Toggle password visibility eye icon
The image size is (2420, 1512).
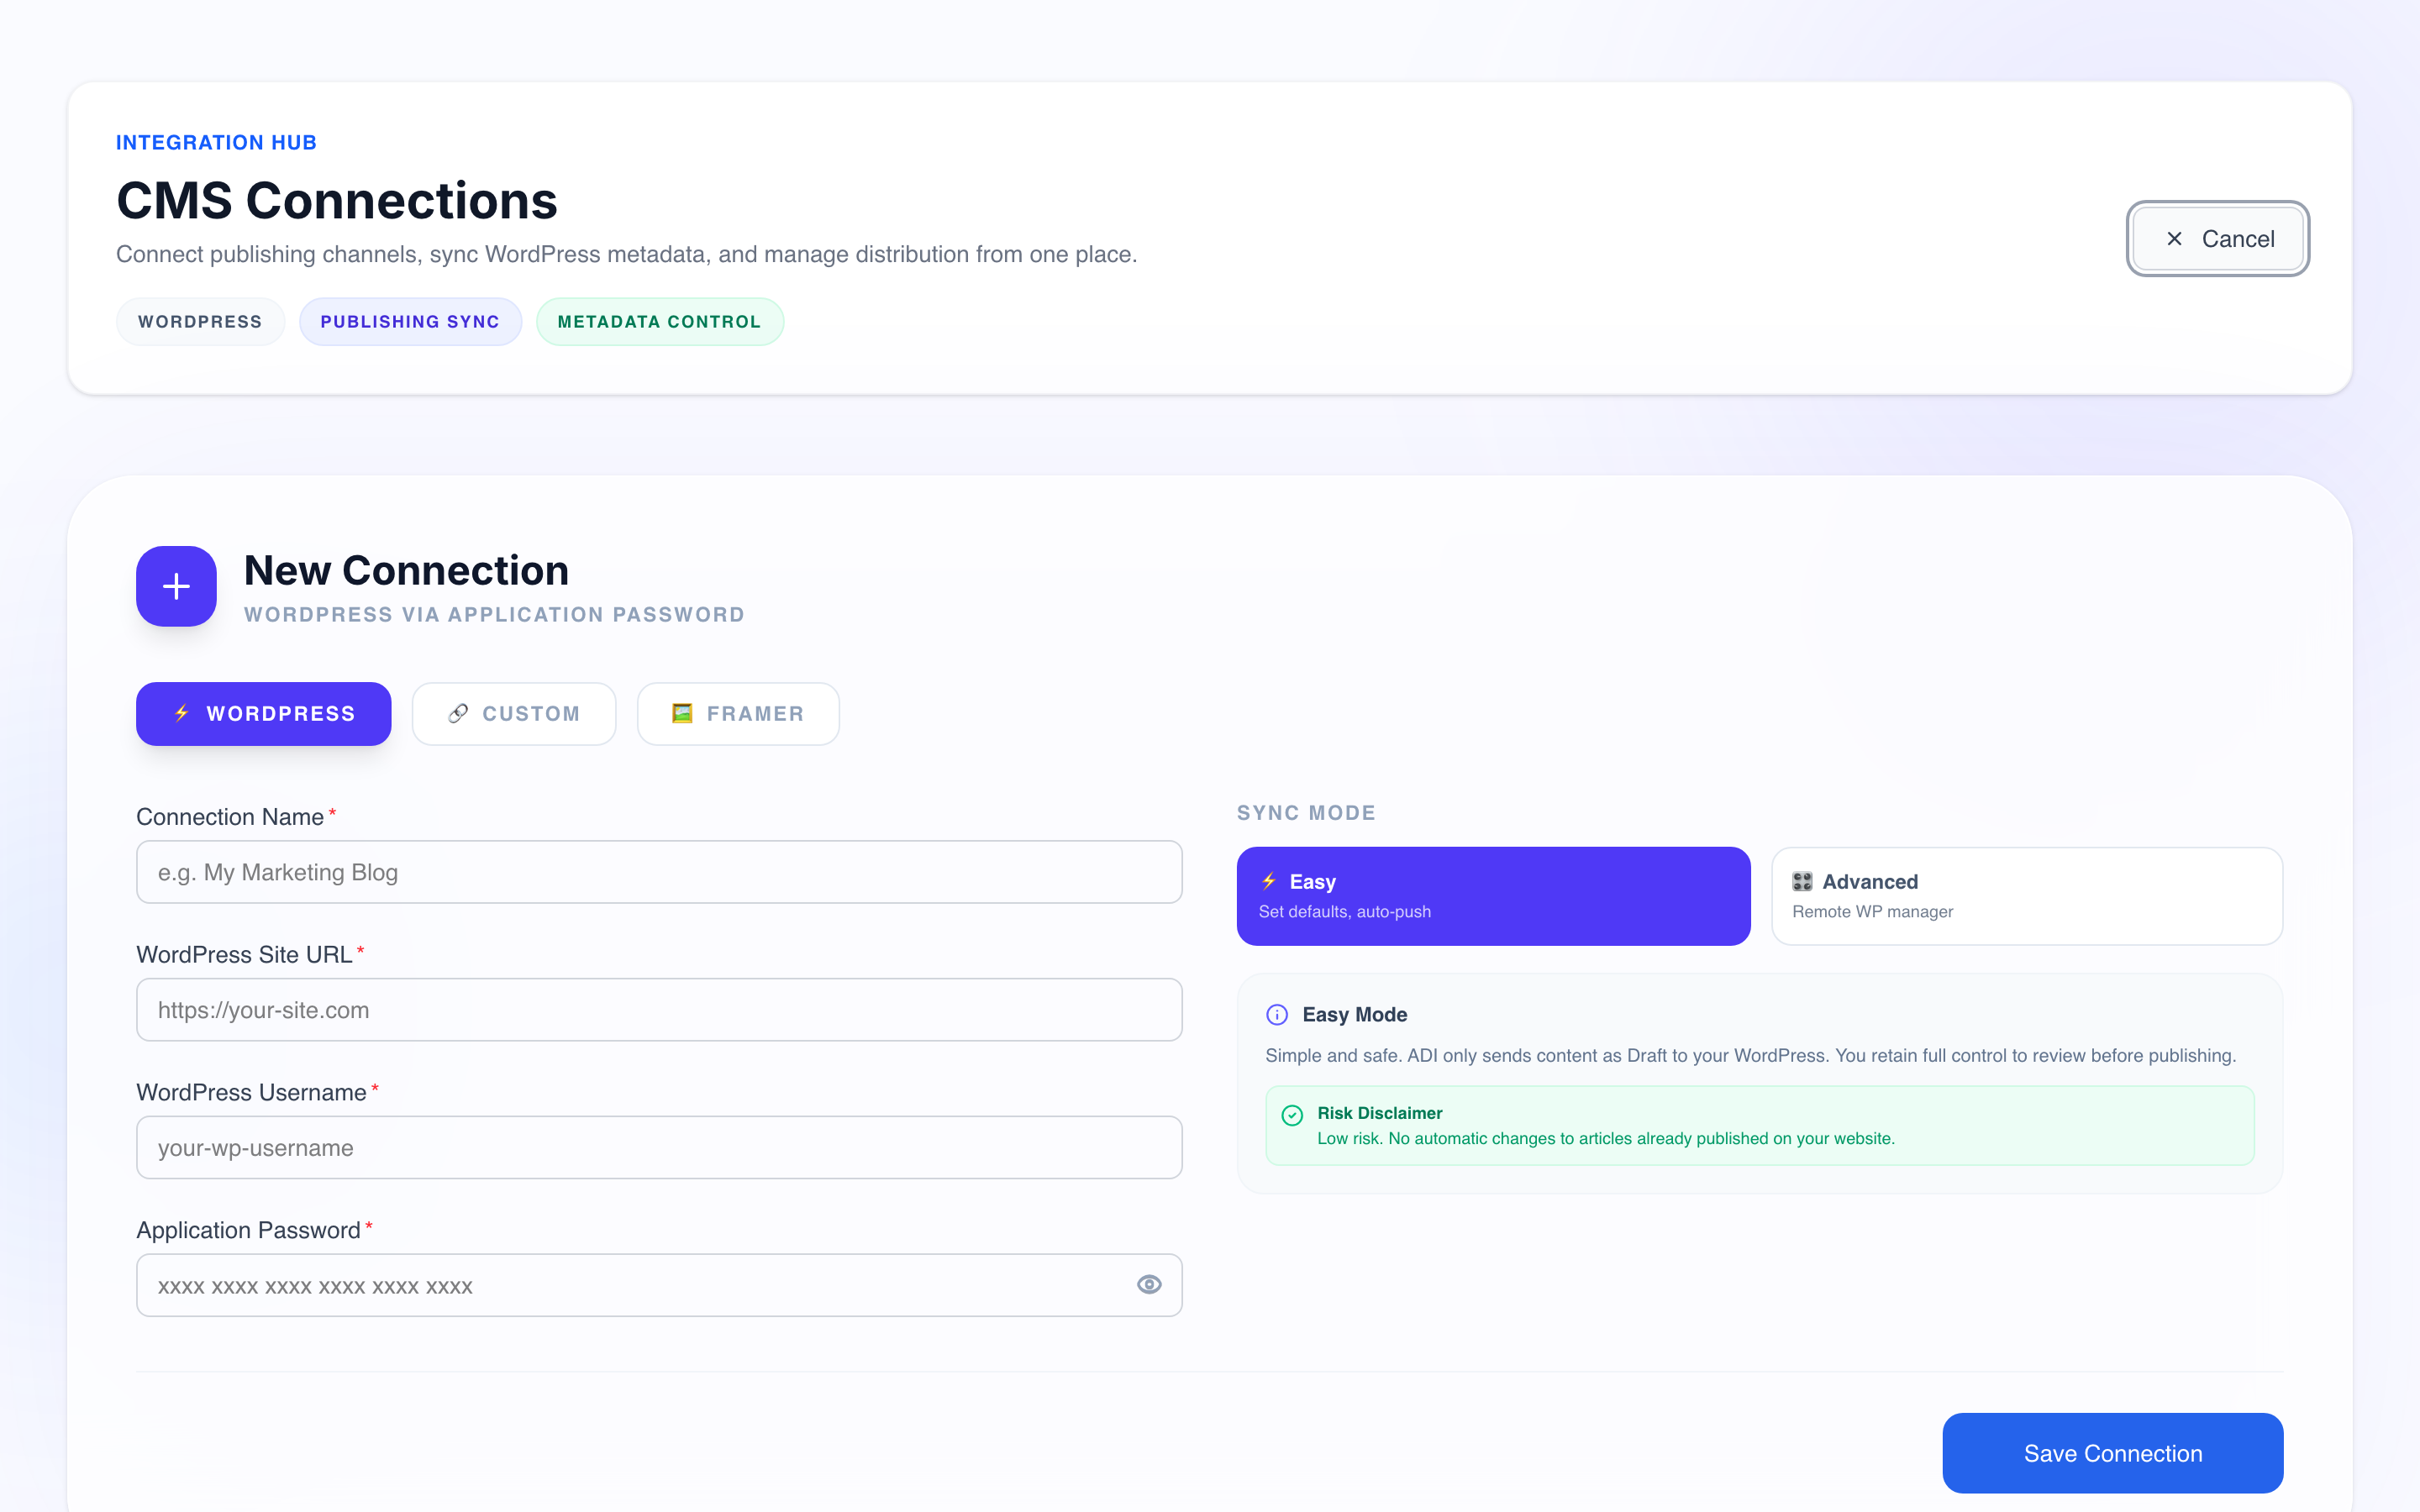[1149, 1285]
